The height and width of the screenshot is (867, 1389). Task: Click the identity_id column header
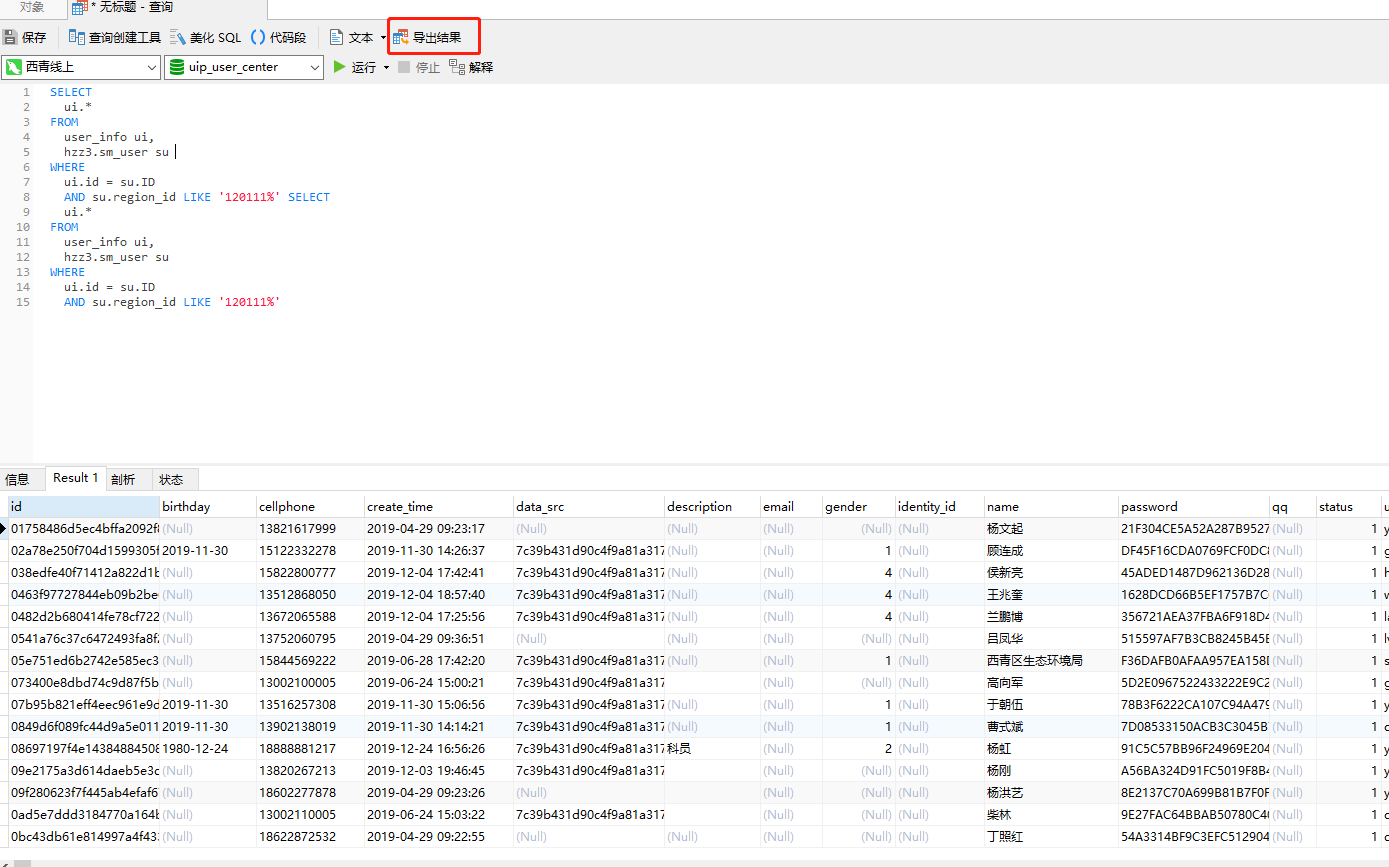(939, 507)
